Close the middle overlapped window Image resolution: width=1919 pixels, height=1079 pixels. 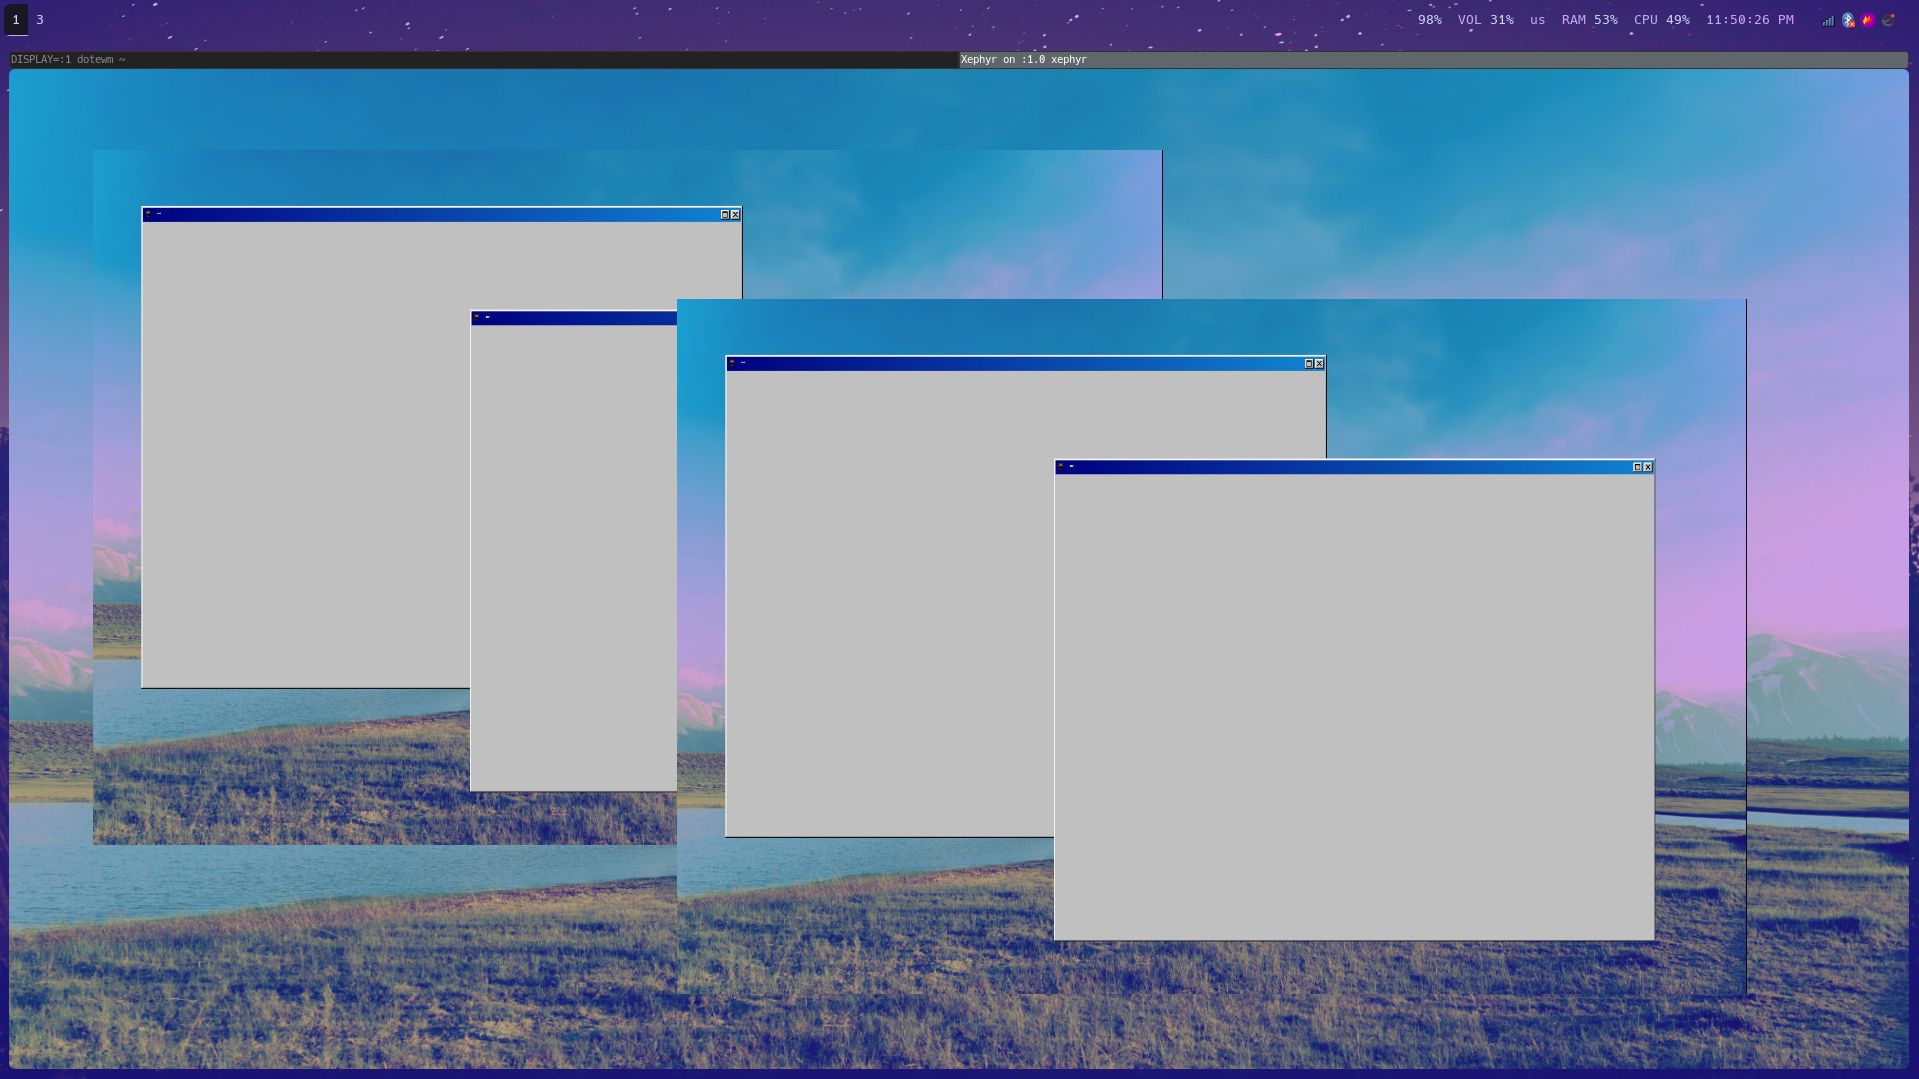[1319, 364]
